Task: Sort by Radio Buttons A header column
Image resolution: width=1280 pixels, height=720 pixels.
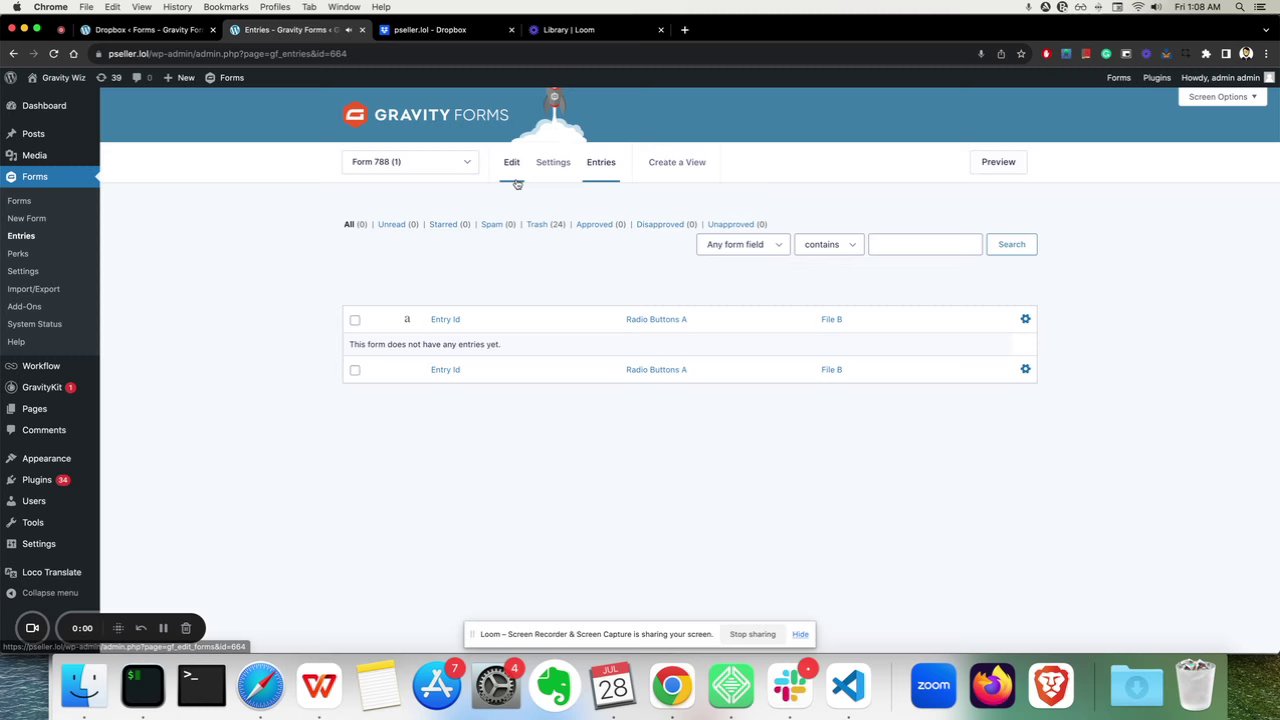Action: point(656,319)
